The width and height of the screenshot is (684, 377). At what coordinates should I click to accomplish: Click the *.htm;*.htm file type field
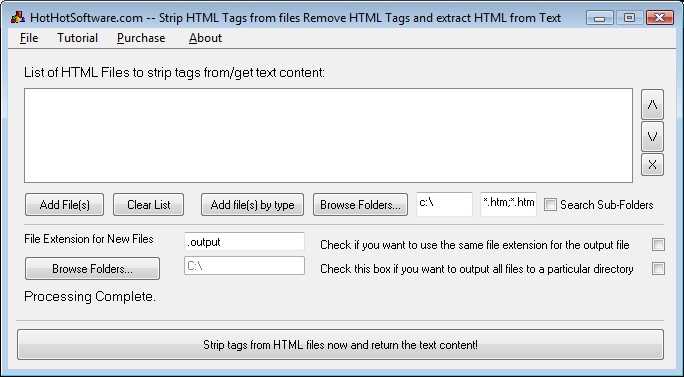(508, 204)
